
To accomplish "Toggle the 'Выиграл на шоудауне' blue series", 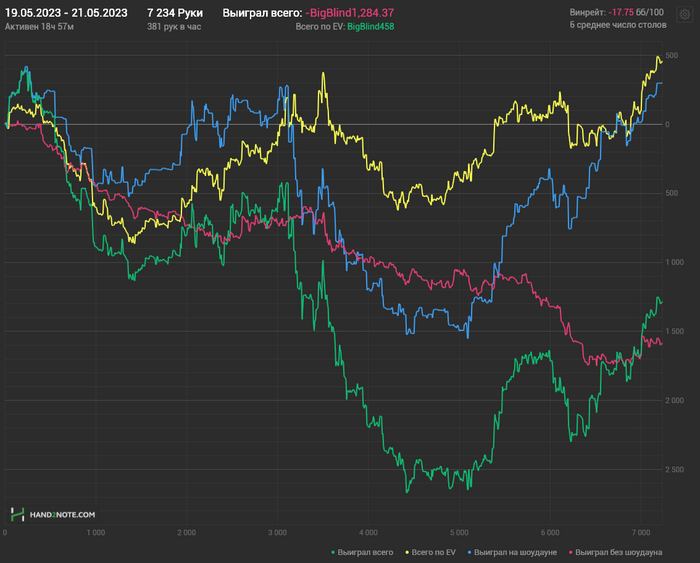I will click(512, 552).
